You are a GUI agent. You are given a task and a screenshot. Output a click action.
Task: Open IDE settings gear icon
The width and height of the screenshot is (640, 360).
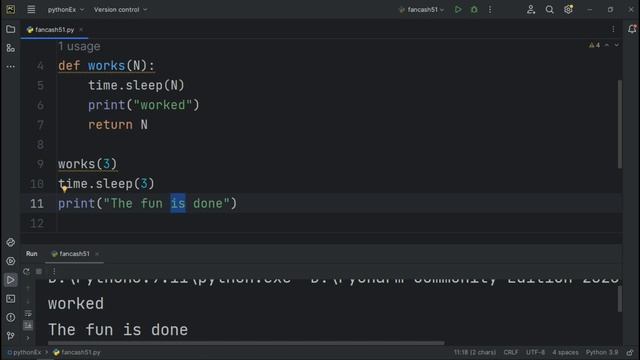(568, 9)
